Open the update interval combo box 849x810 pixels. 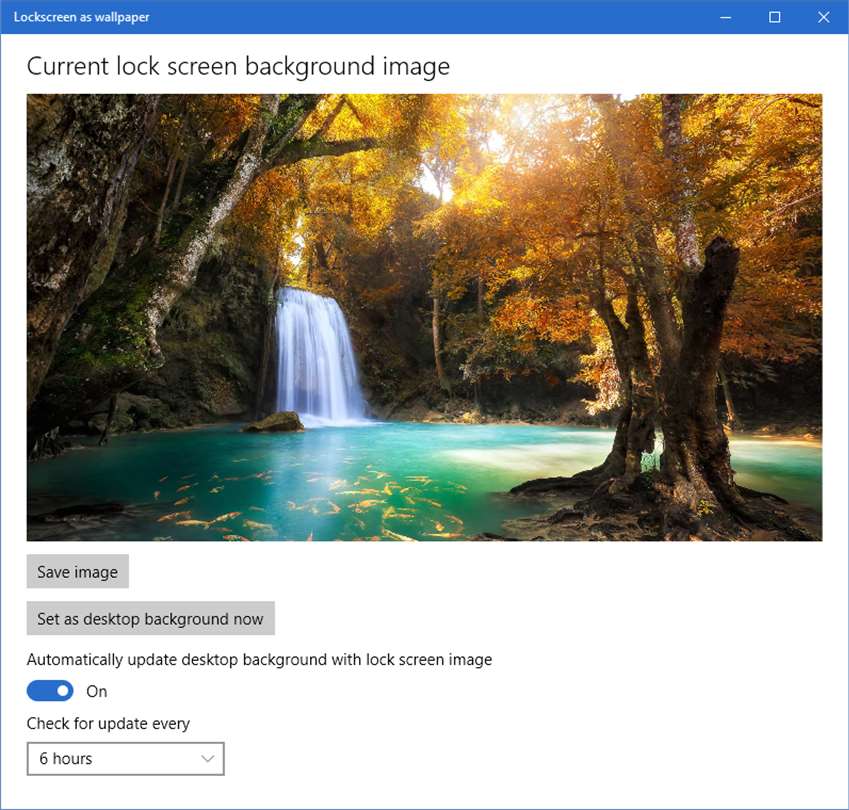coord(126,759)
